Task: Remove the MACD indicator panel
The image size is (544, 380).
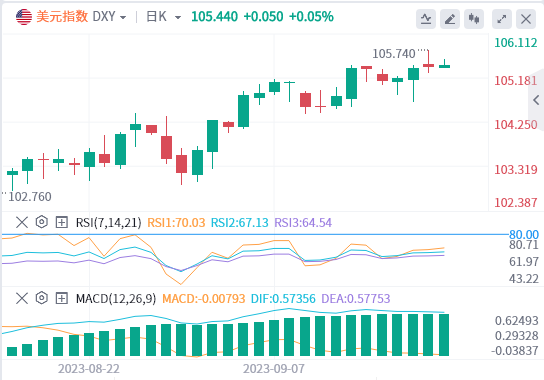Action: [22, 298]
